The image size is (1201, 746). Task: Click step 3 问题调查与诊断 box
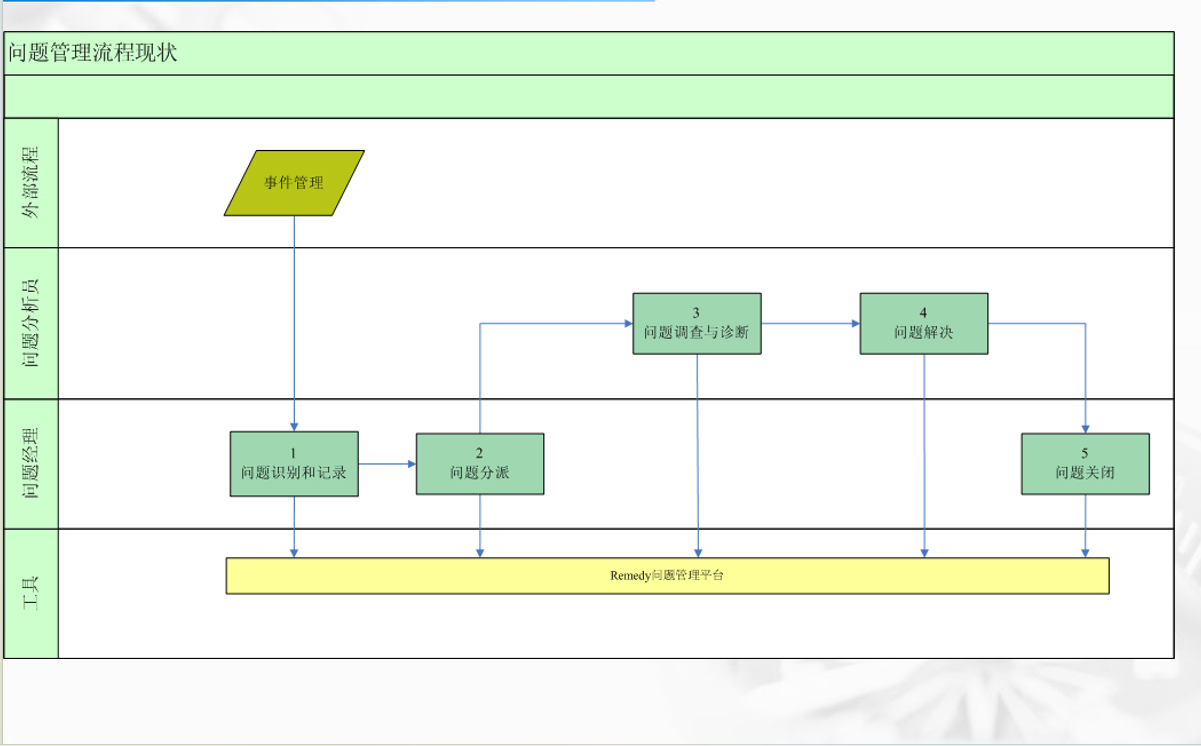pos(697,323)
